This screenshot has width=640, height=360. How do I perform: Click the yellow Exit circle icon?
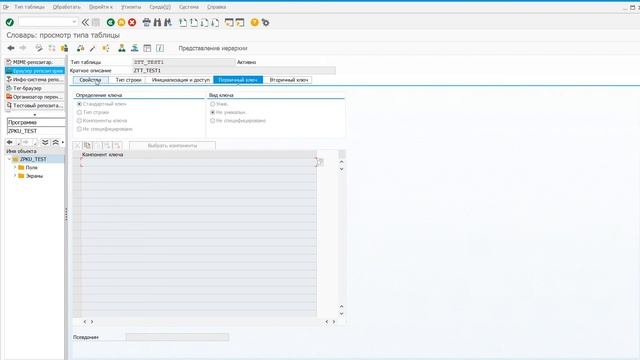tap(121, 22)
